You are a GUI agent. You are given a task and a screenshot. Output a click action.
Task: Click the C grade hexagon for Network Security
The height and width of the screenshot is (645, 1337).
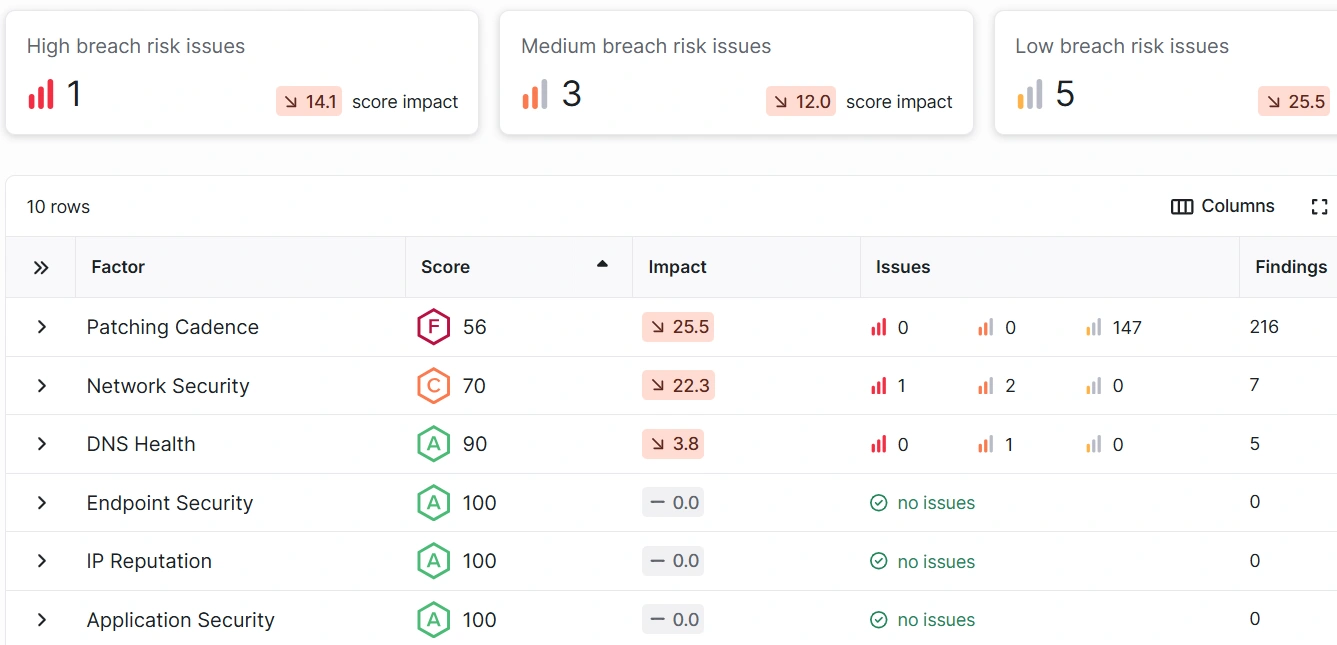click(433, 386)
